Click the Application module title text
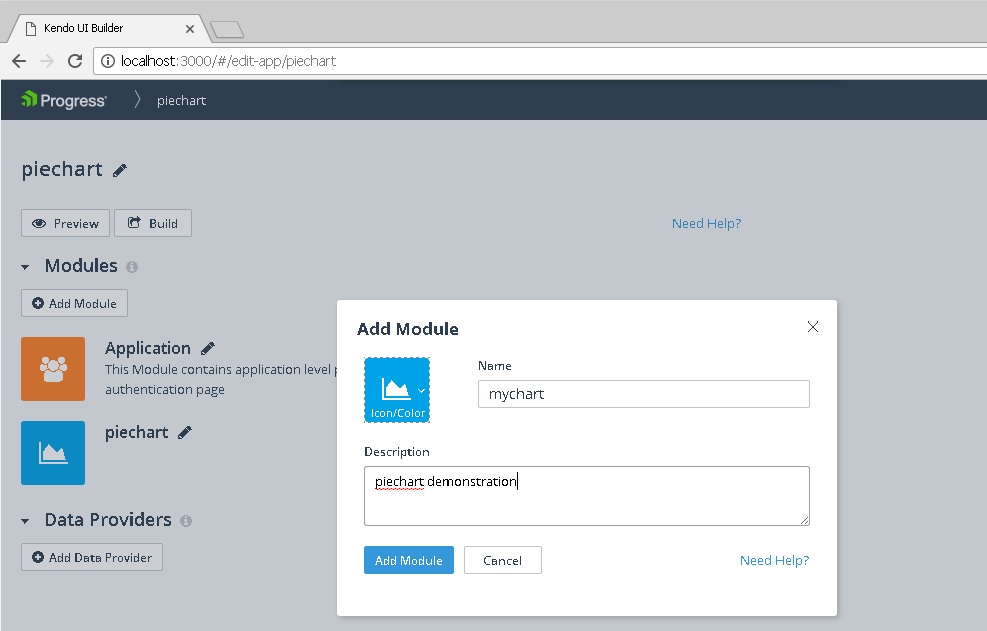The width and height of the screenshot is (987, 631). [x=148, y=348]
